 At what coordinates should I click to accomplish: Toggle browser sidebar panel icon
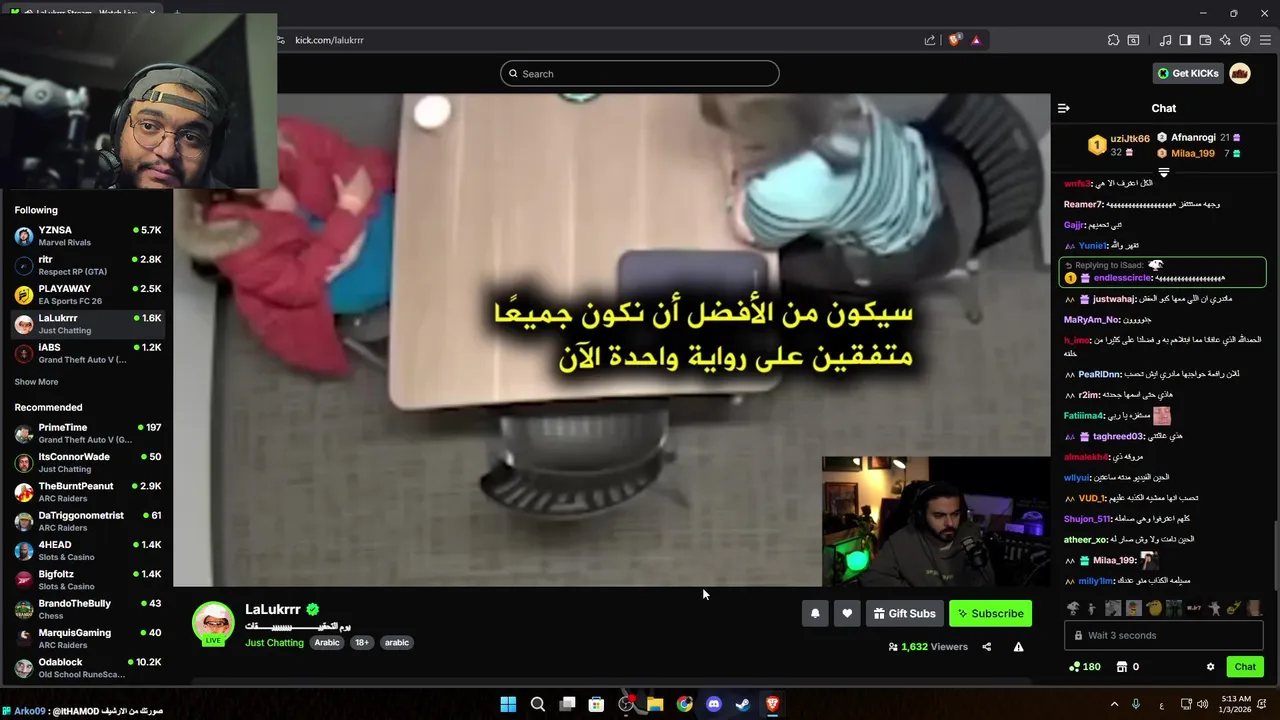pos(1185,40)
